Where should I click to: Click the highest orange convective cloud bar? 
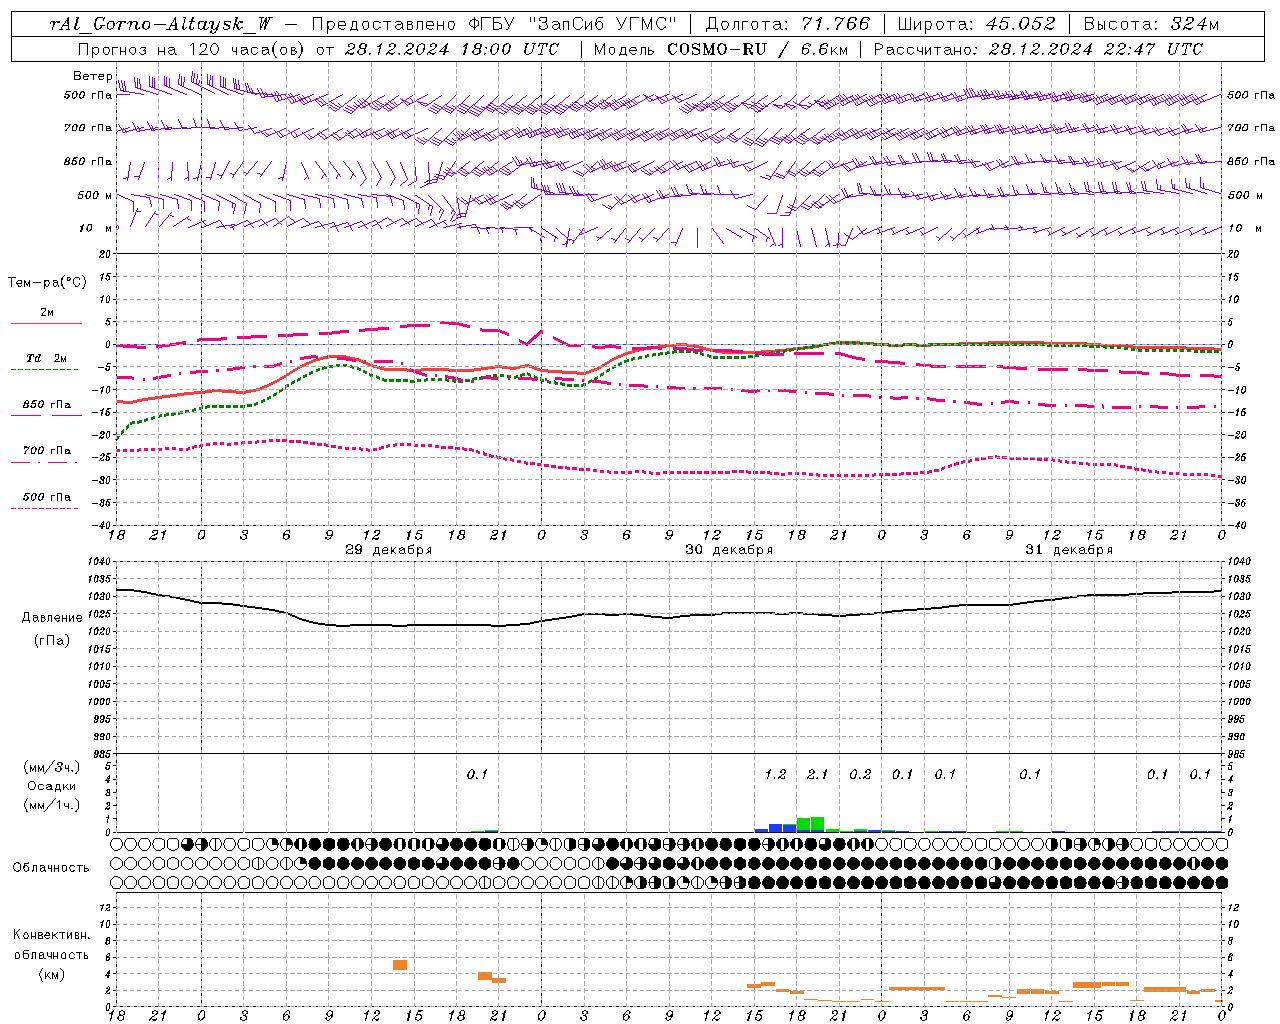[x=400, y=965]
